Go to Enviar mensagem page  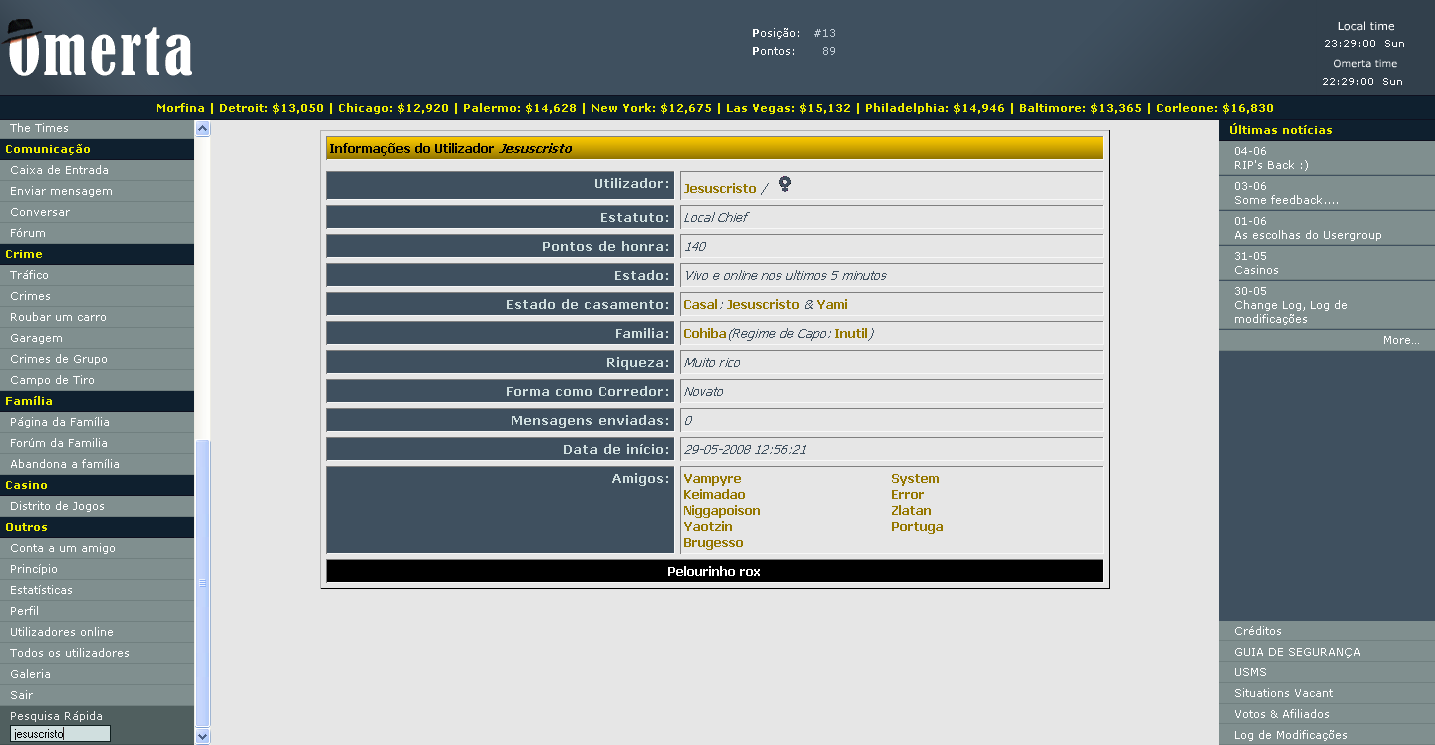(61, 191)
